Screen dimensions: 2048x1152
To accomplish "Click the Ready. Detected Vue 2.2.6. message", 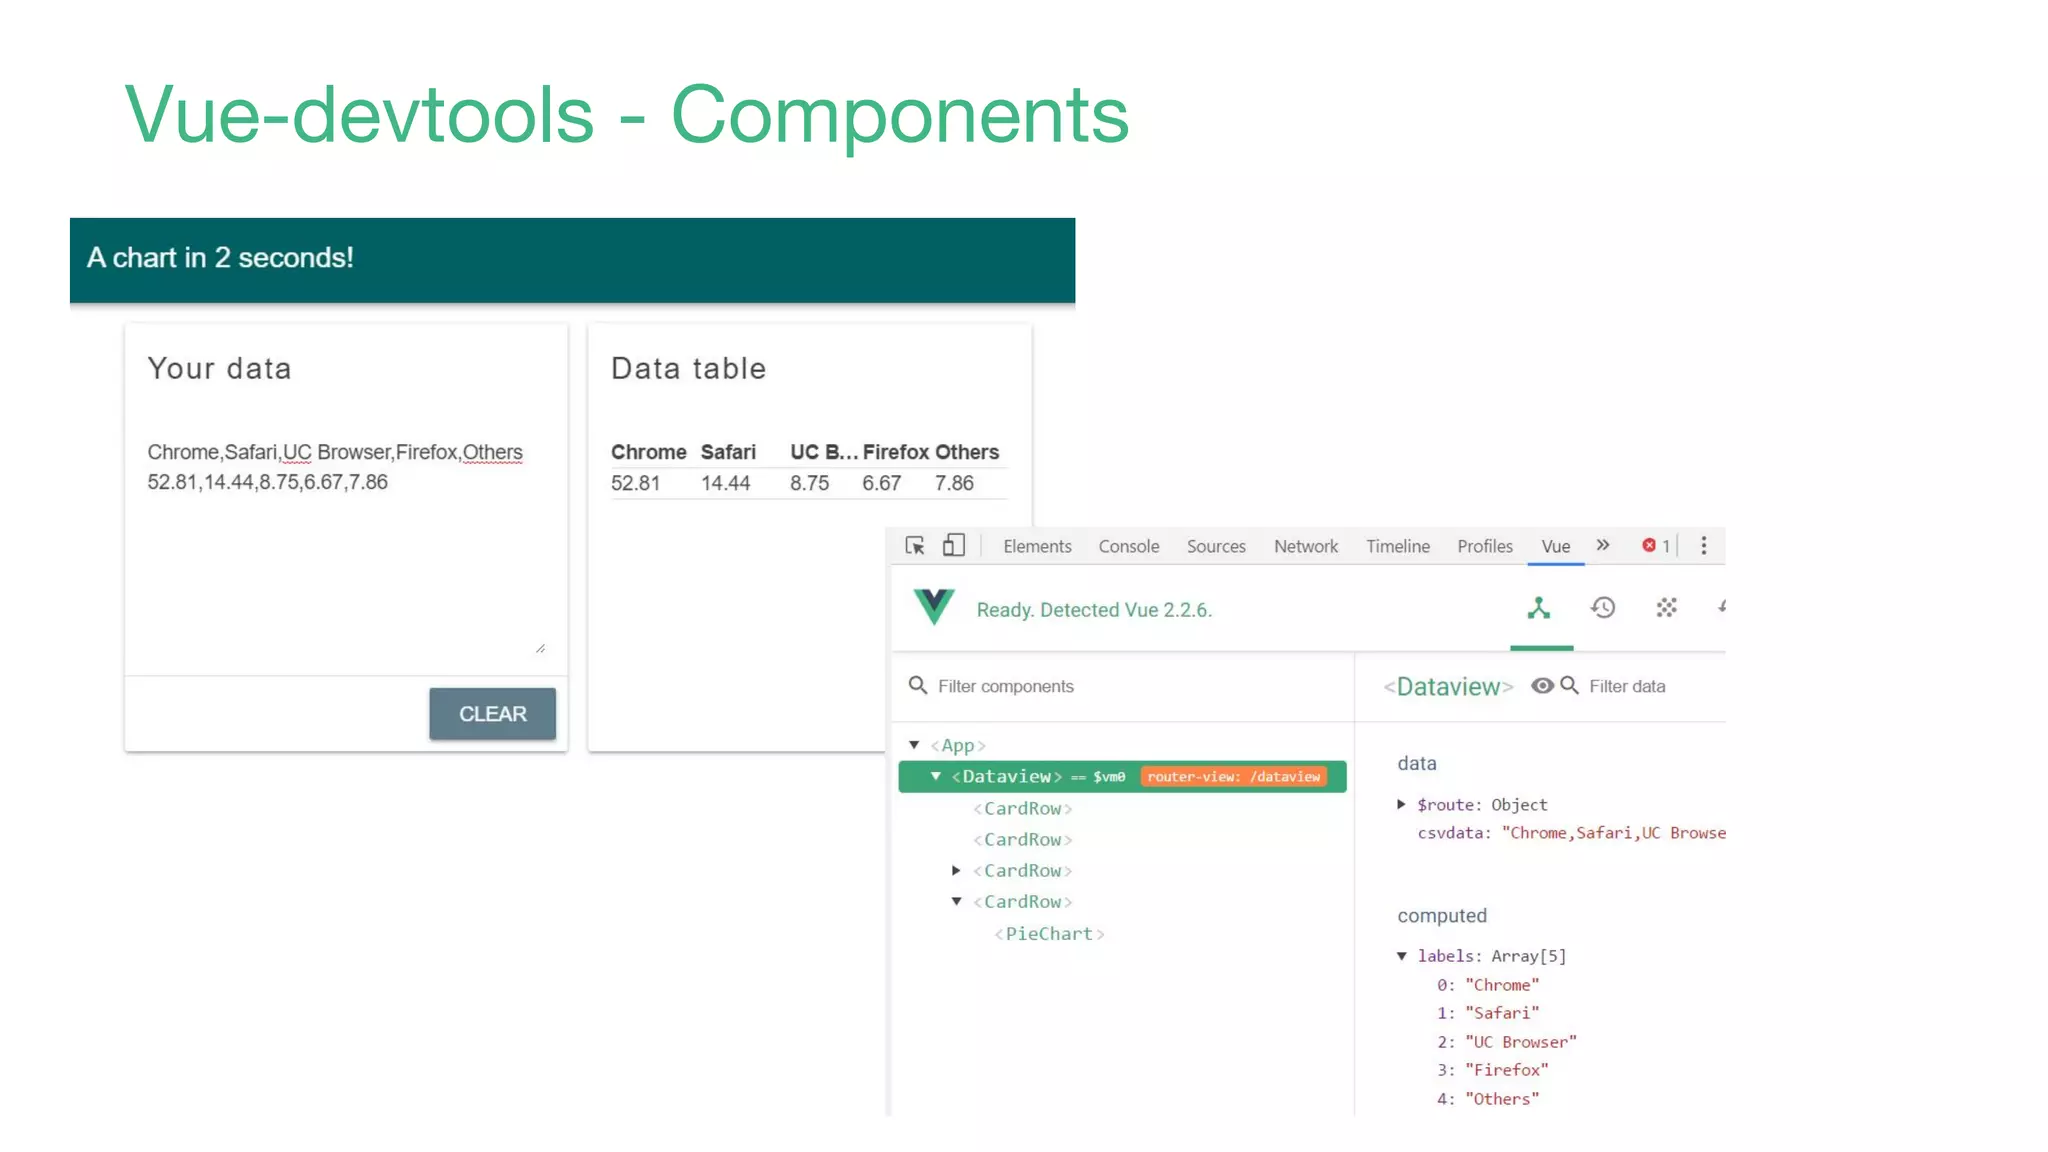I will coord(1094,610).
